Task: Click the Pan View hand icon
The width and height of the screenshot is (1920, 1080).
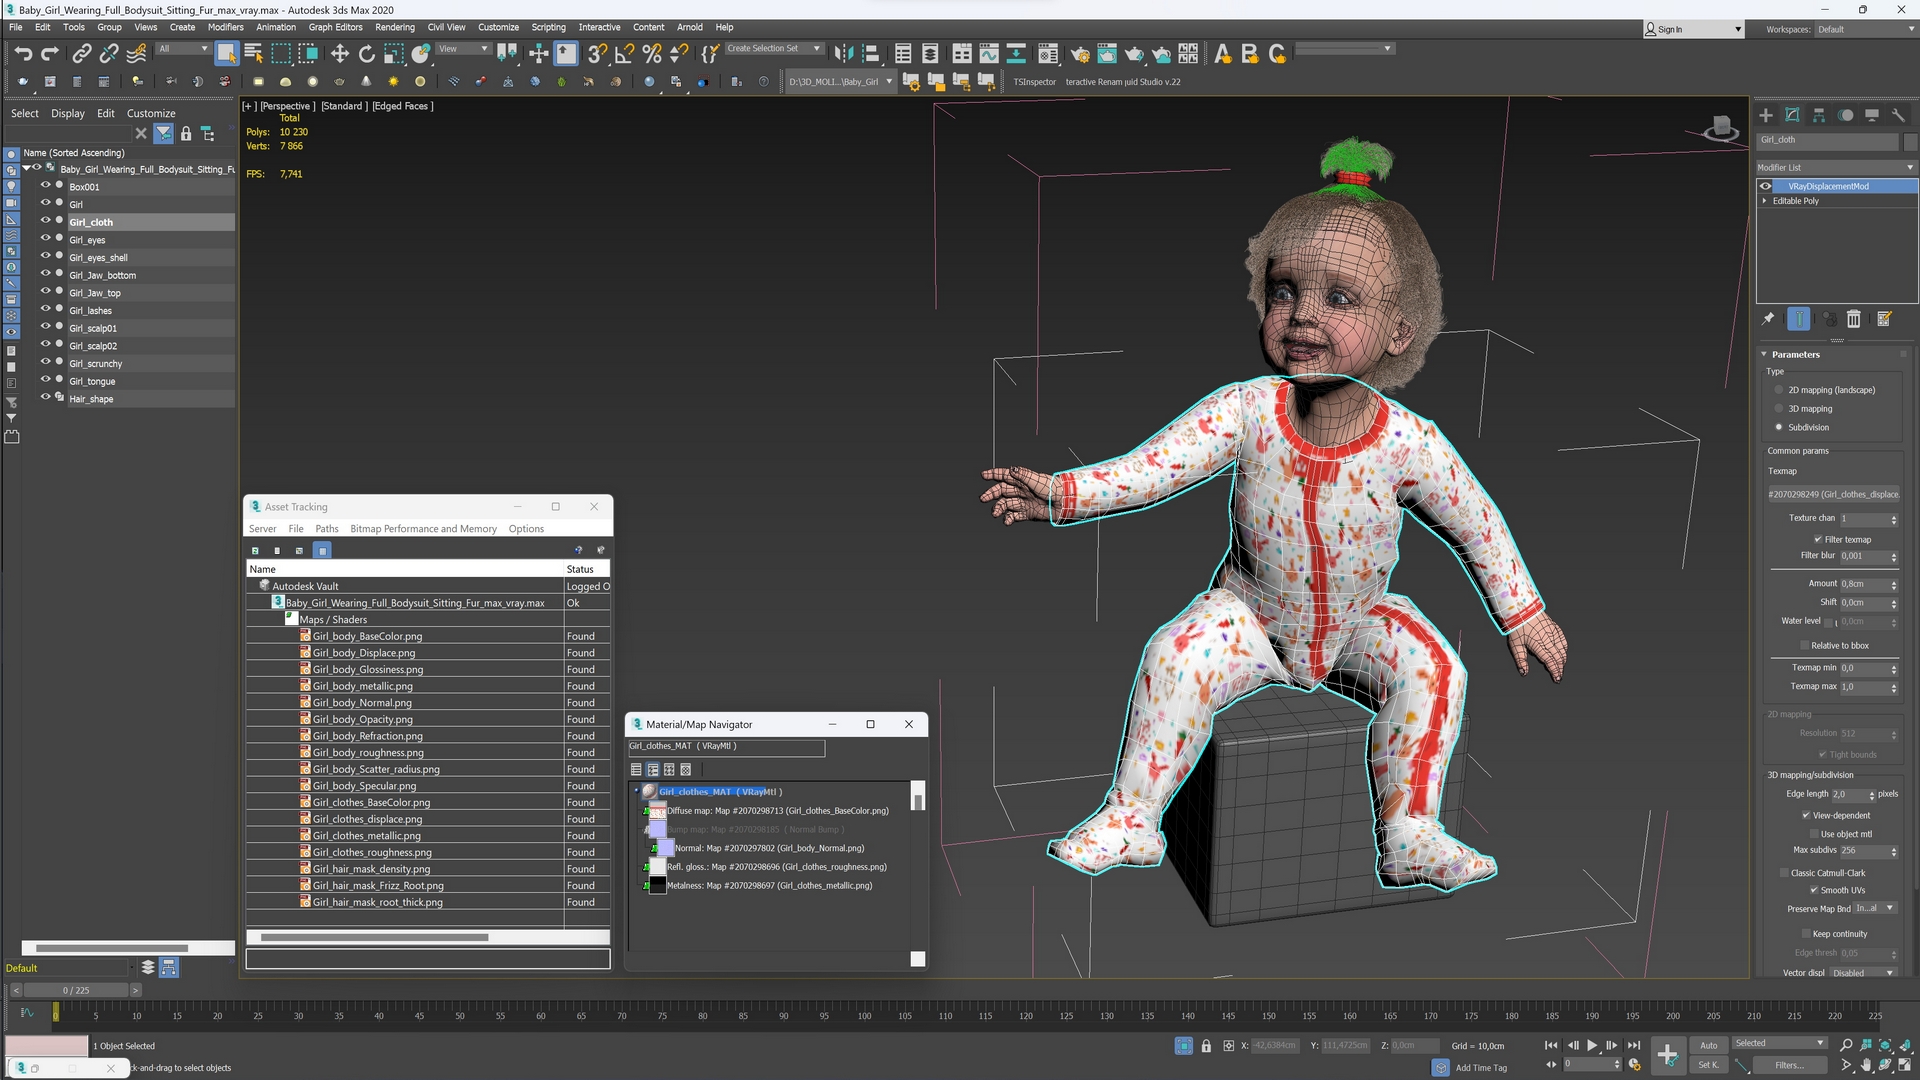Action: [1865, 1066]
